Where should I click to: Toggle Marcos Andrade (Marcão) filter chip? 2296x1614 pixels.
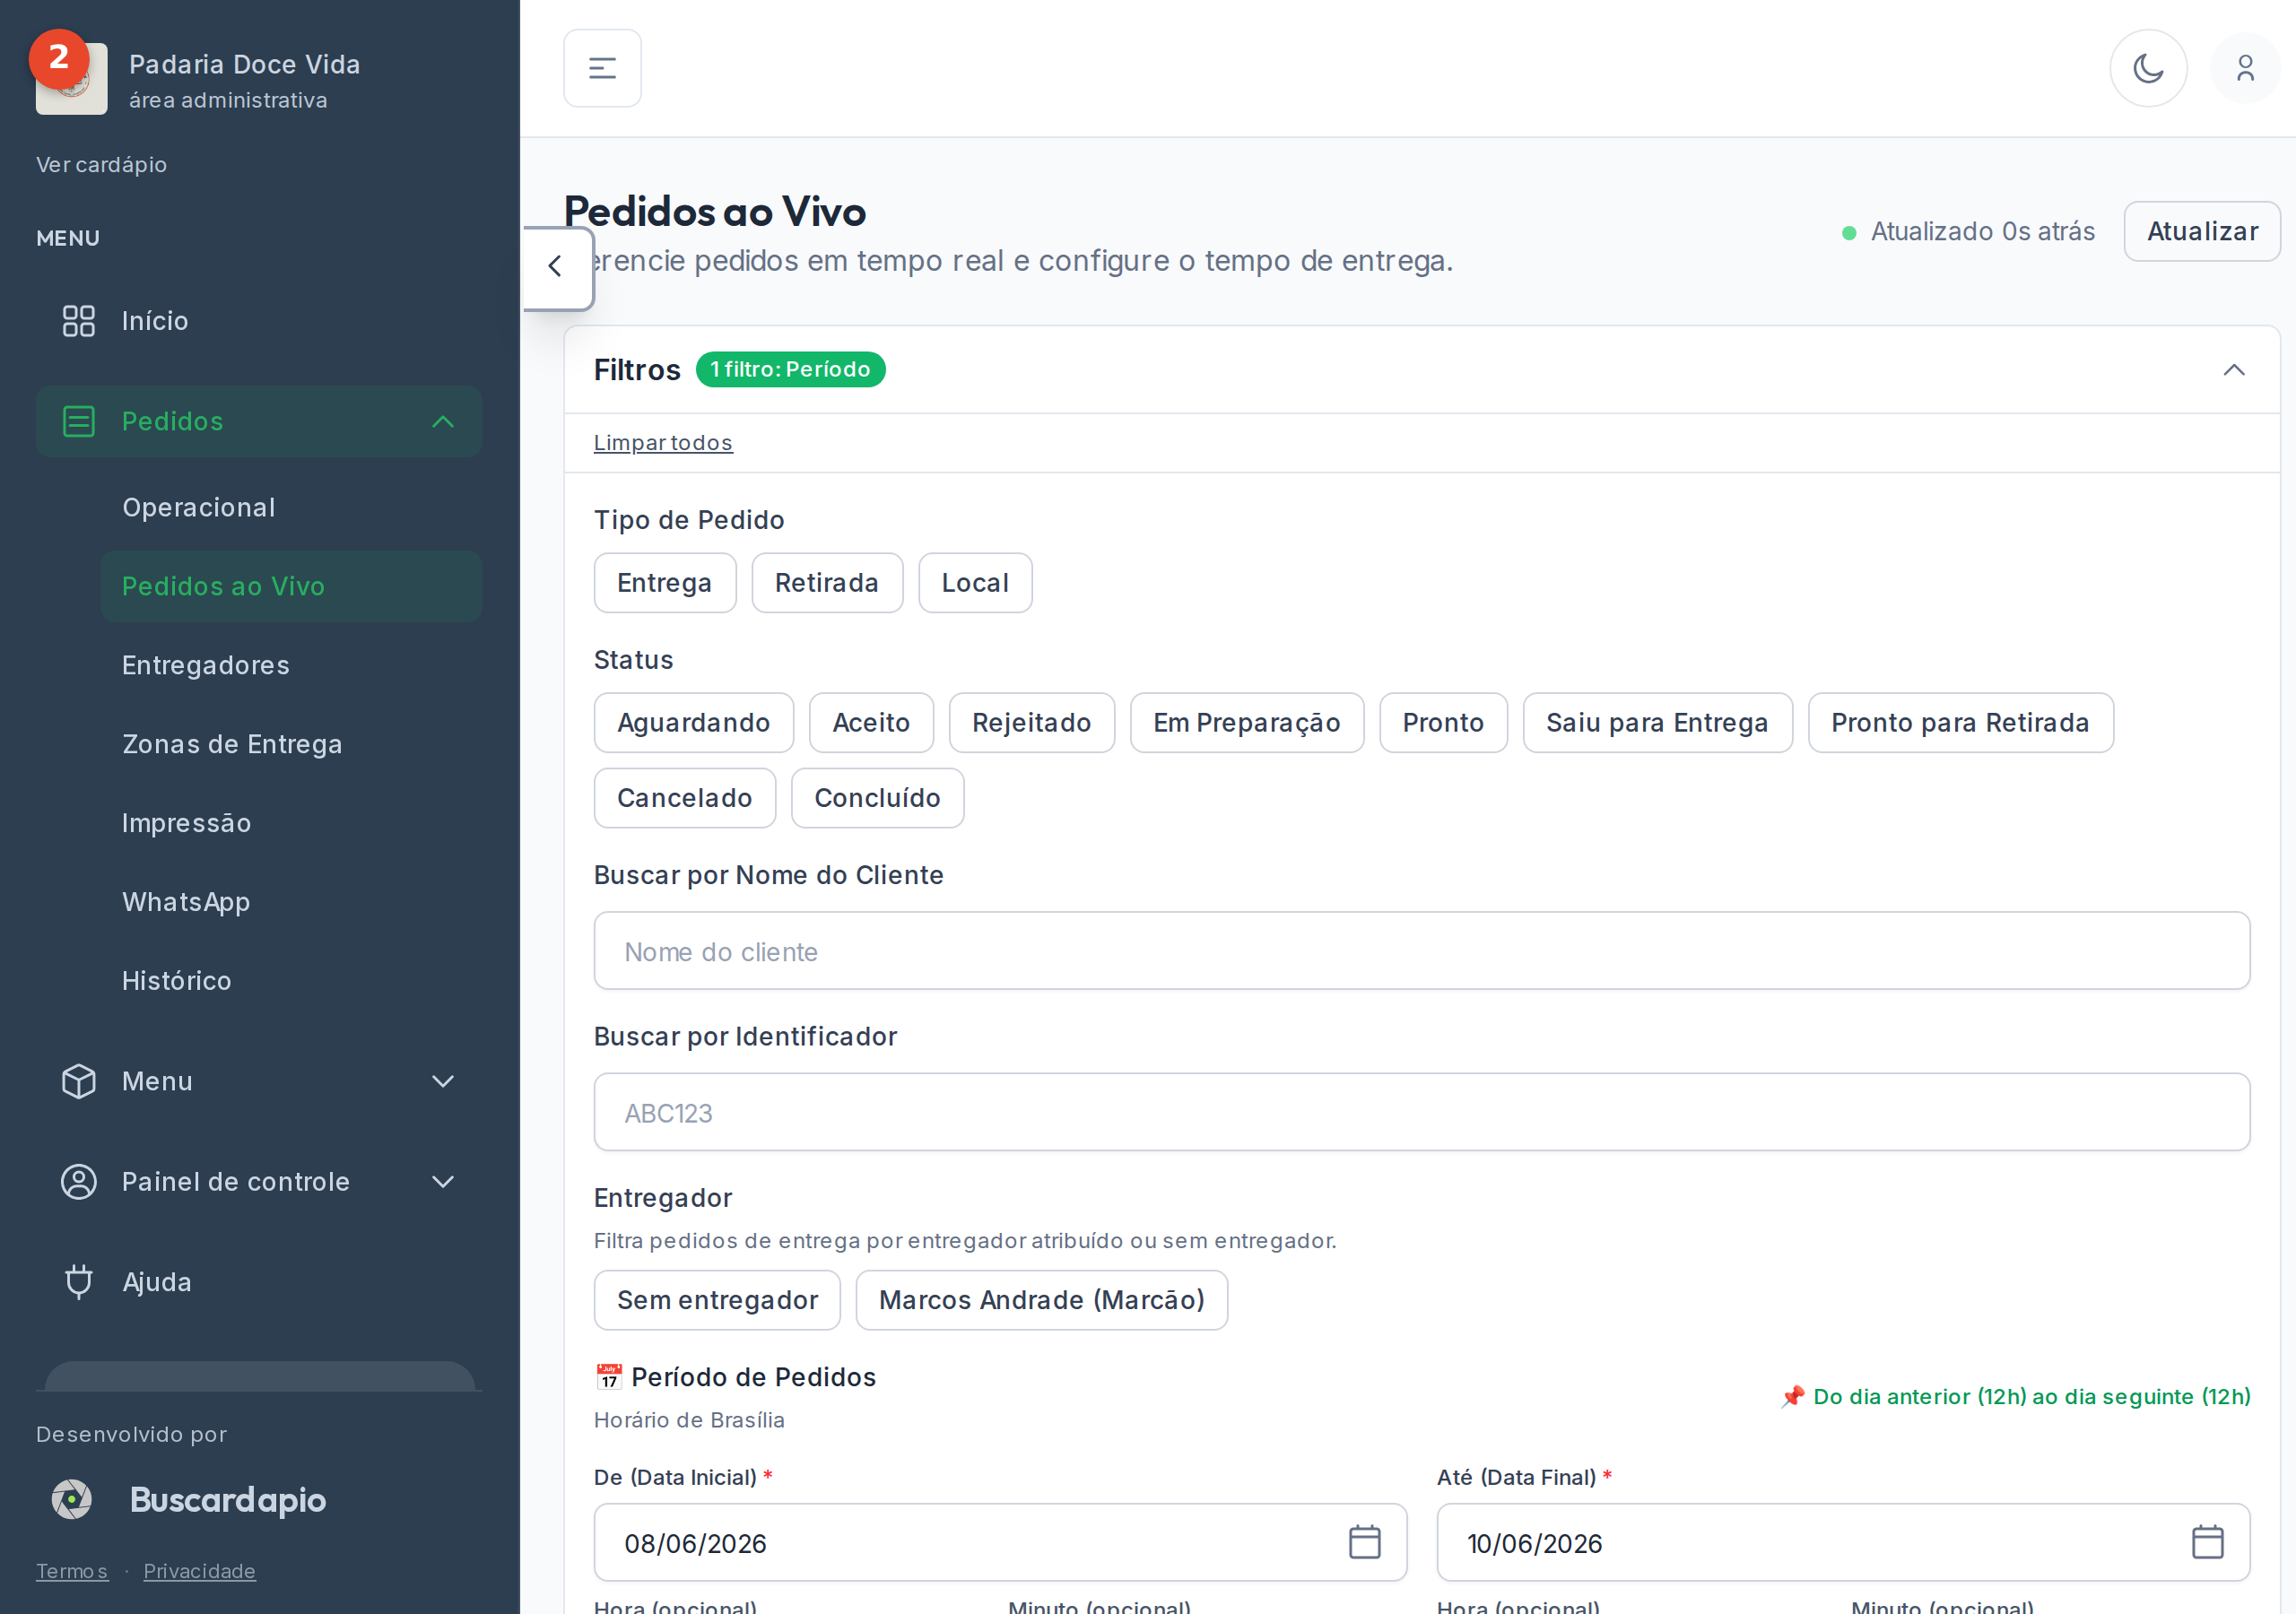click(x=1042, y=1300)
